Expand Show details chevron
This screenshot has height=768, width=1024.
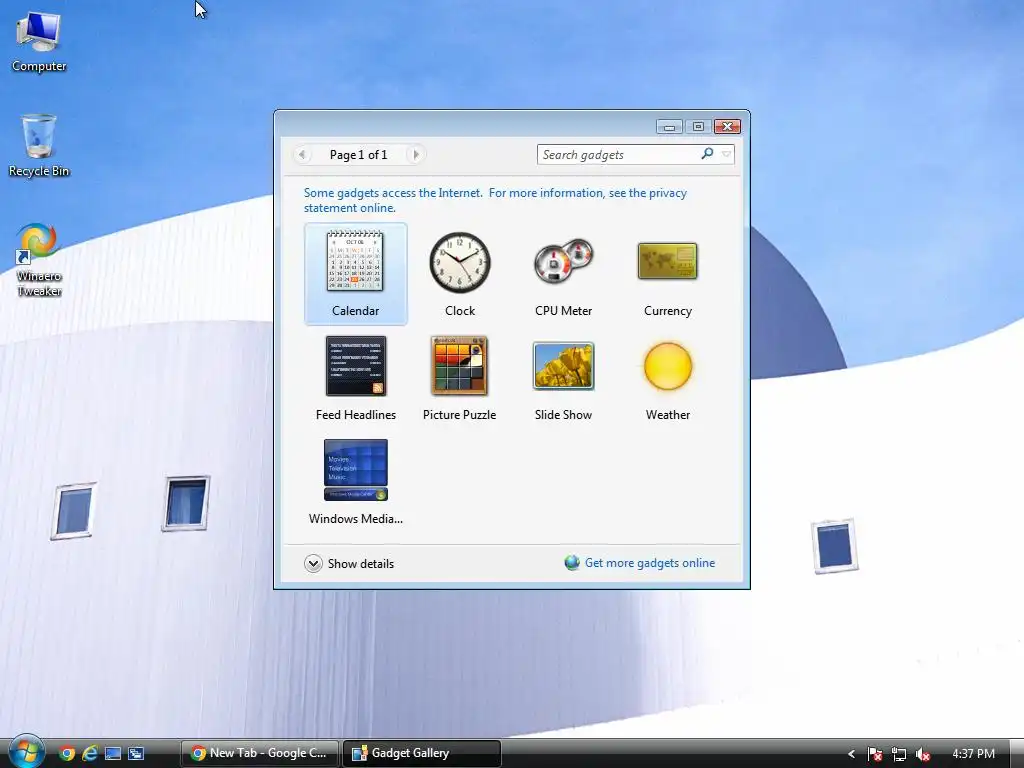pos(313,564)
